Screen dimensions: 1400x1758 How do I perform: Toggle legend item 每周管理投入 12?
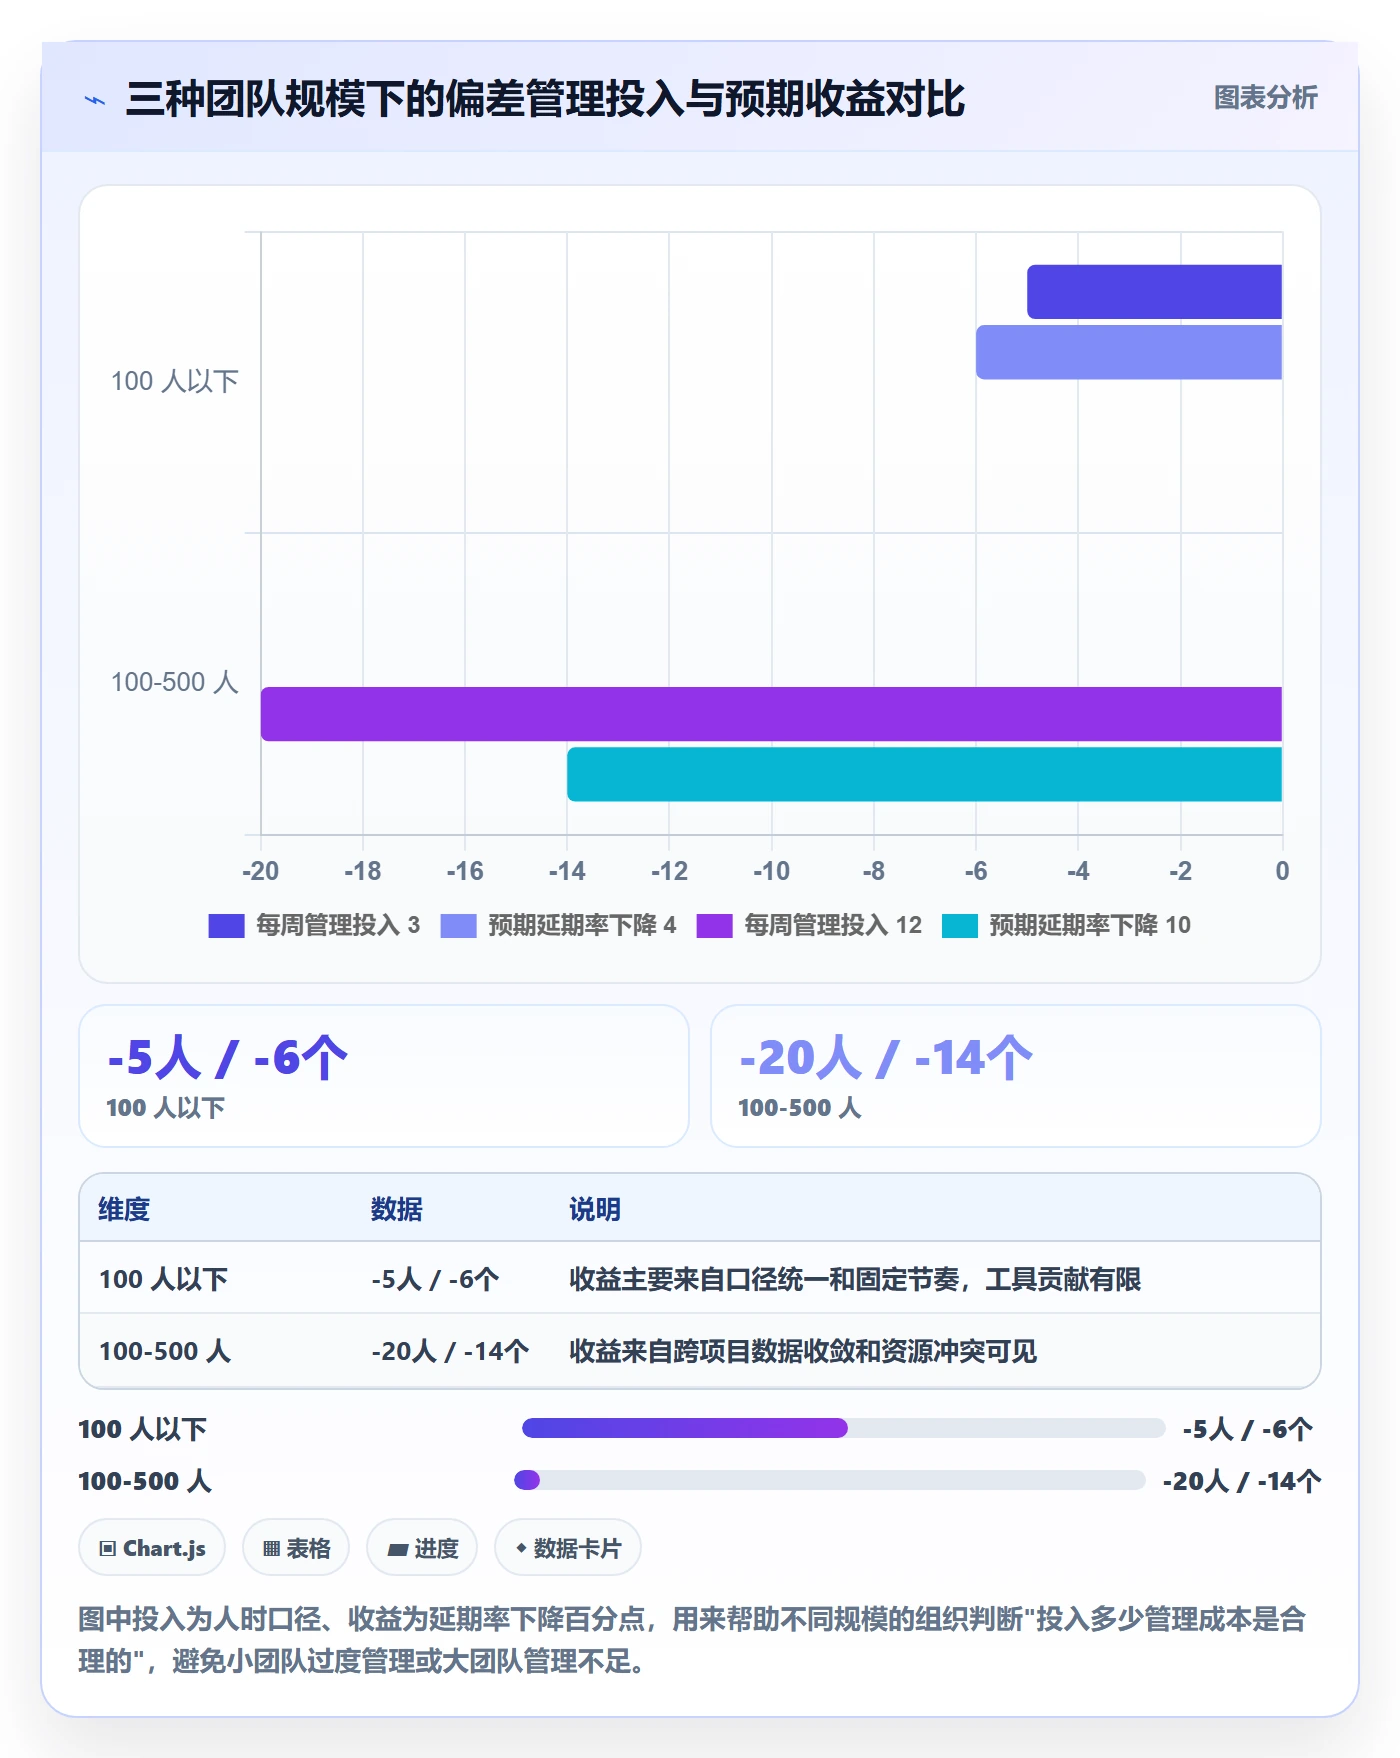809,925
